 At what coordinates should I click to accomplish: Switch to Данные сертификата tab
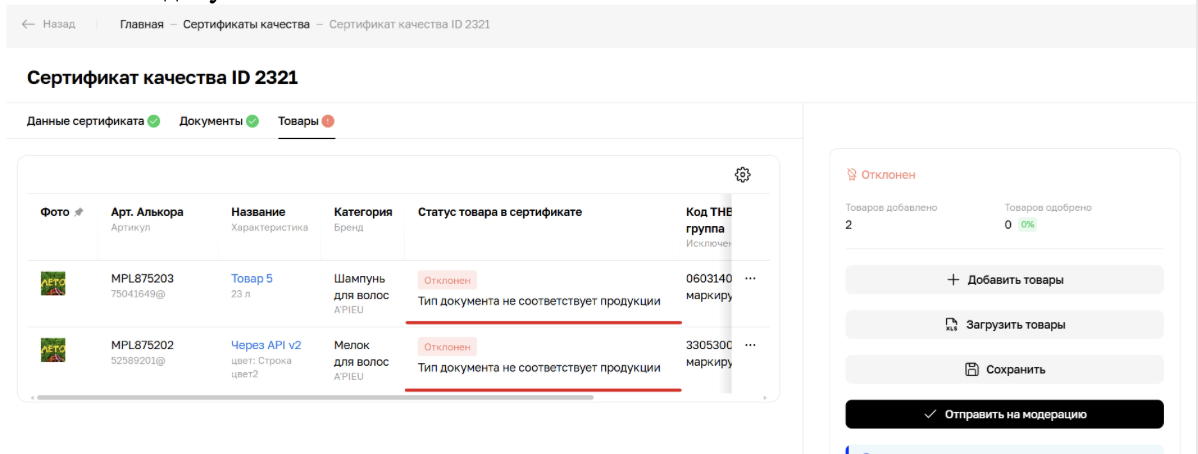tap(86, 121)
